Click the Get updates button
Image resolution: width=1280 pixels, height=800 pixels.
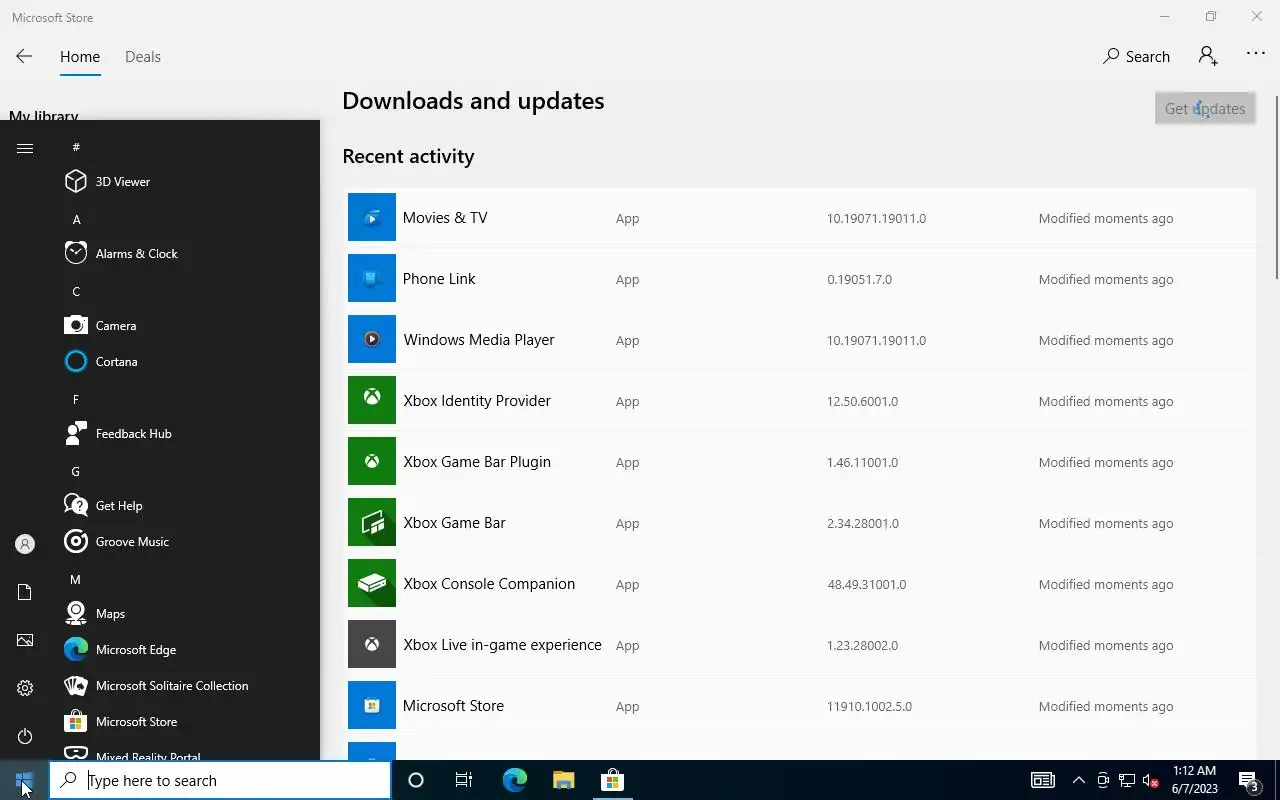pos(1205,108)
